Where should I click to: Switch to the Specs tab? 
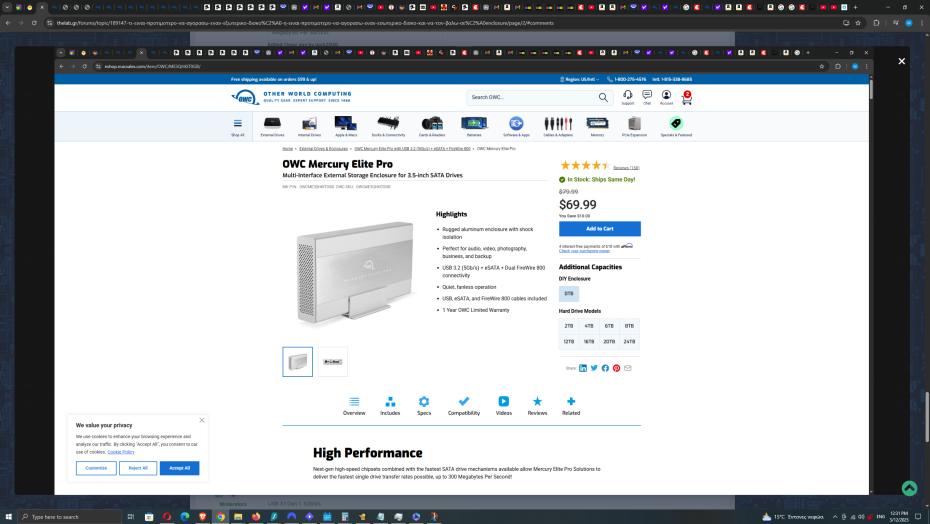point(424,406)
